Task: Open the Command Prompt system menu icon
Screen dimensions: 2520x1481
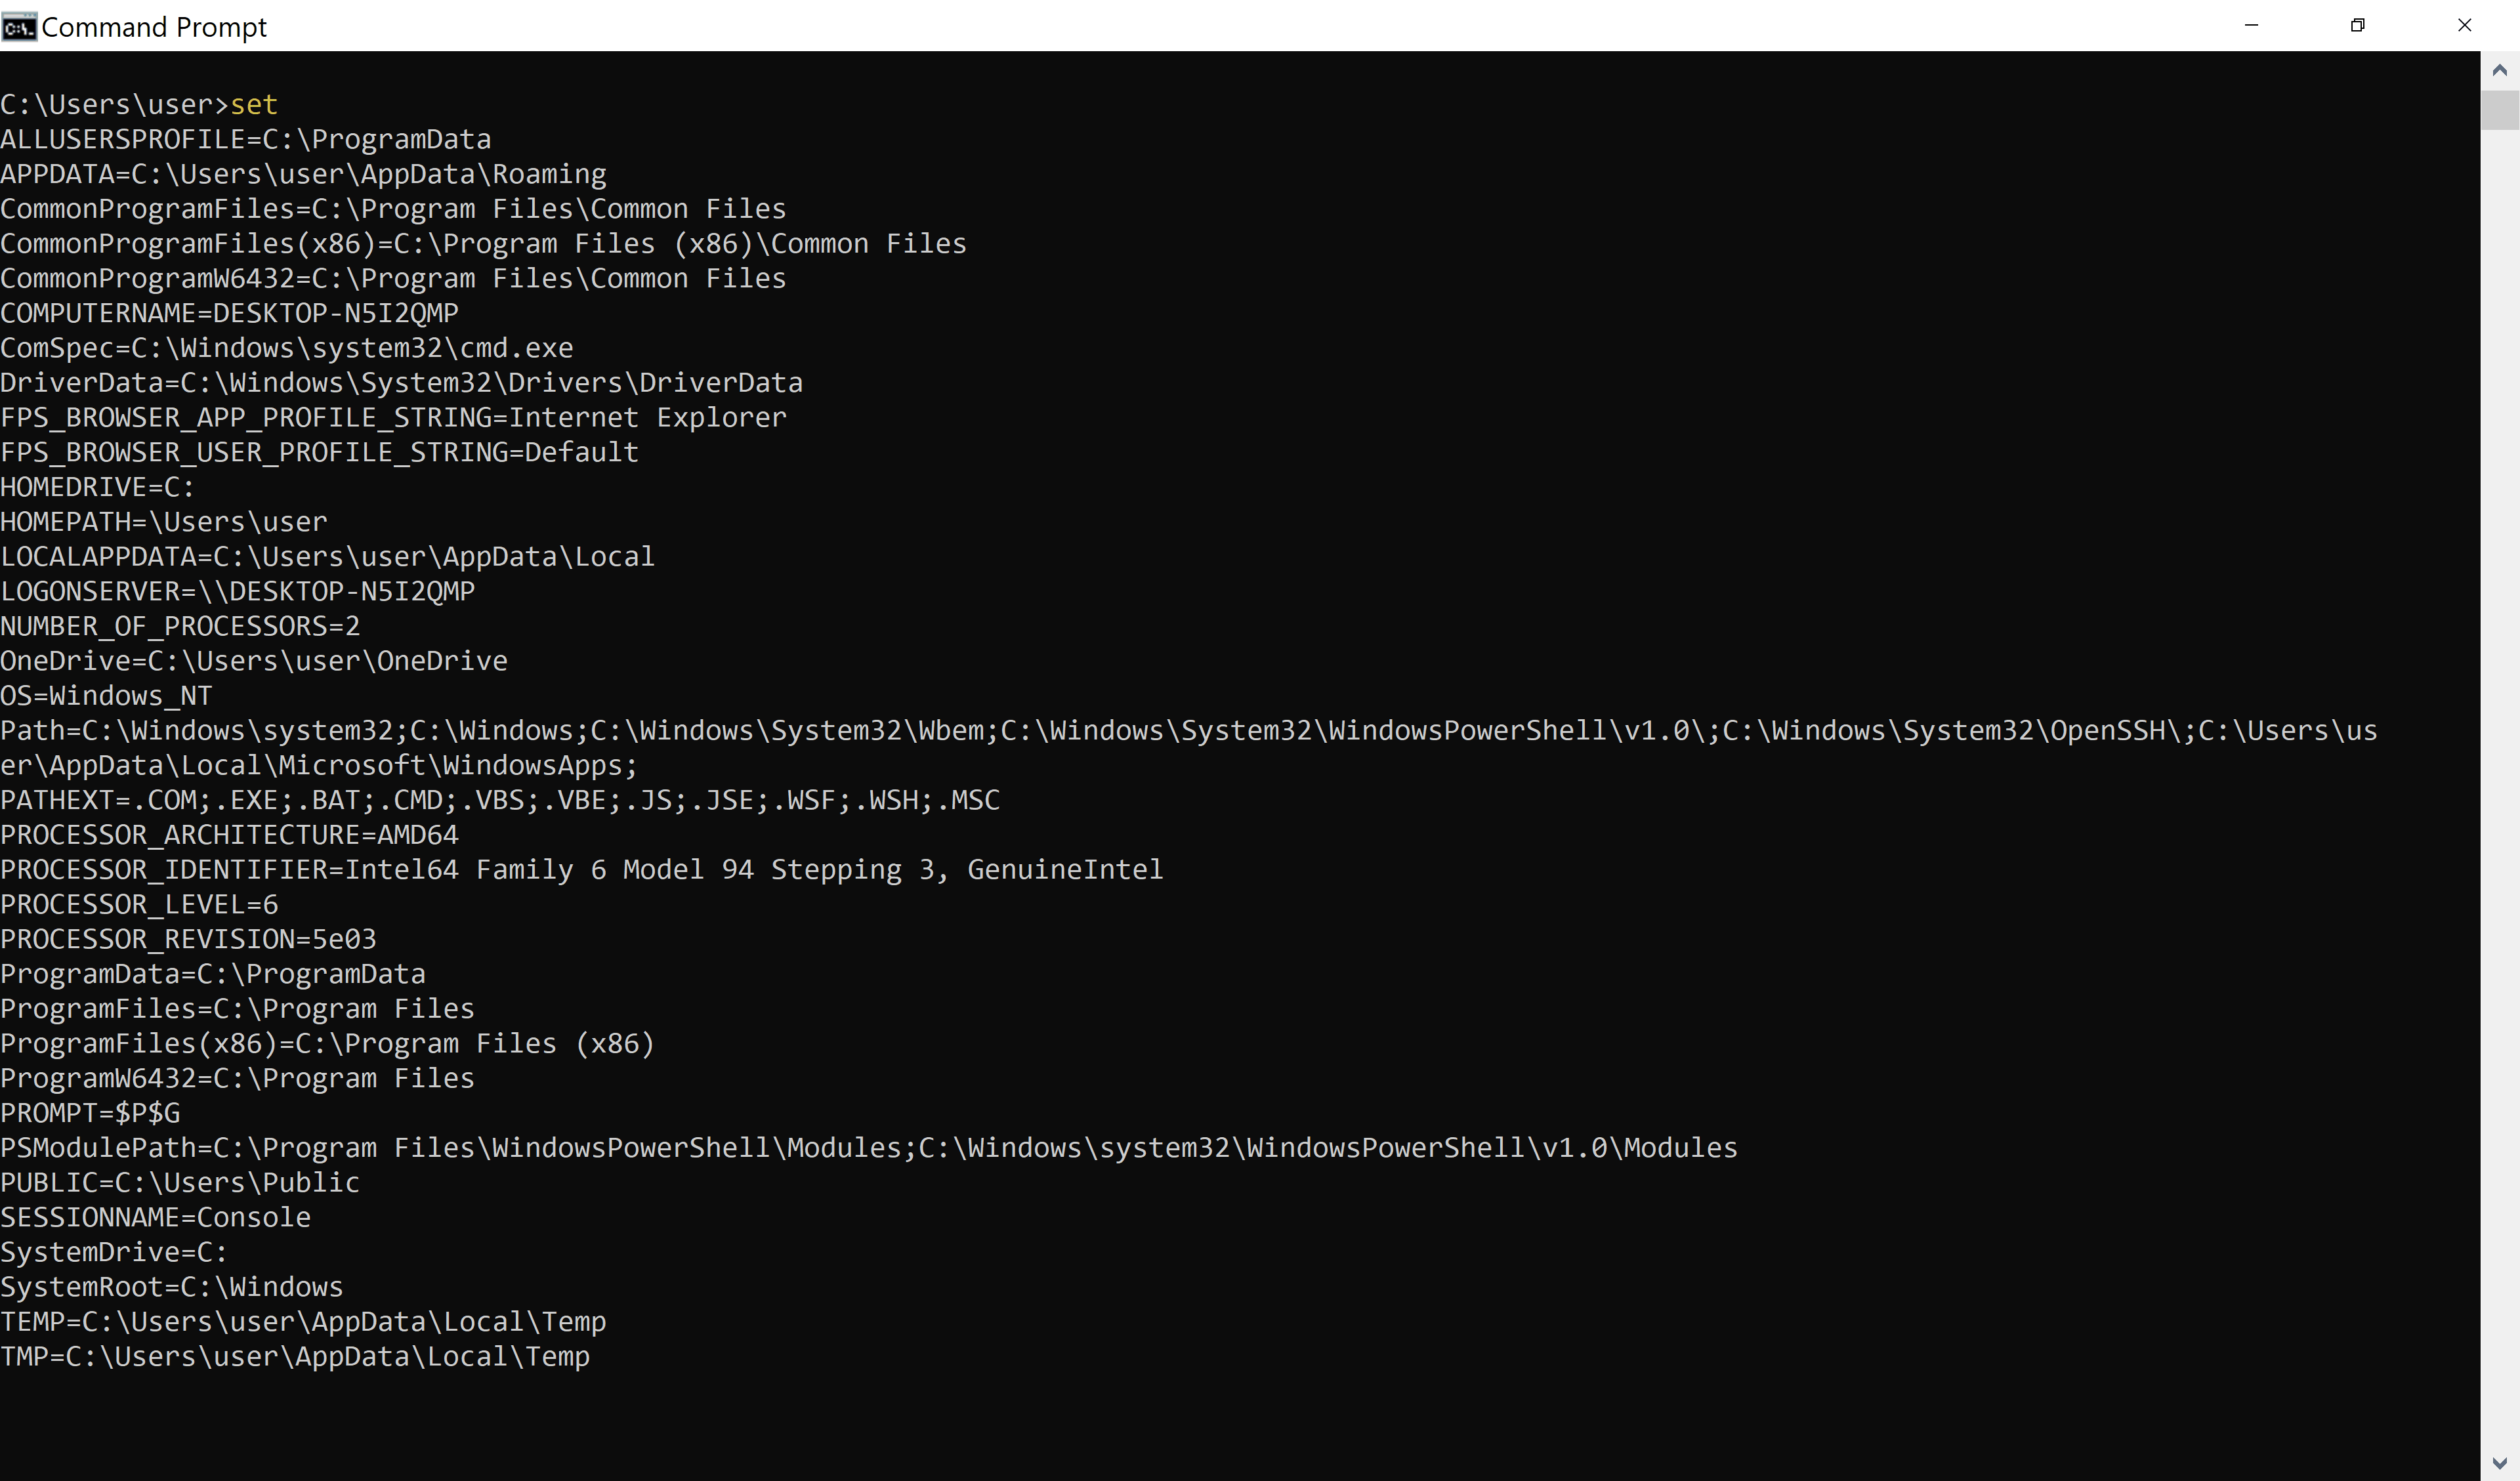Action: 20,27
